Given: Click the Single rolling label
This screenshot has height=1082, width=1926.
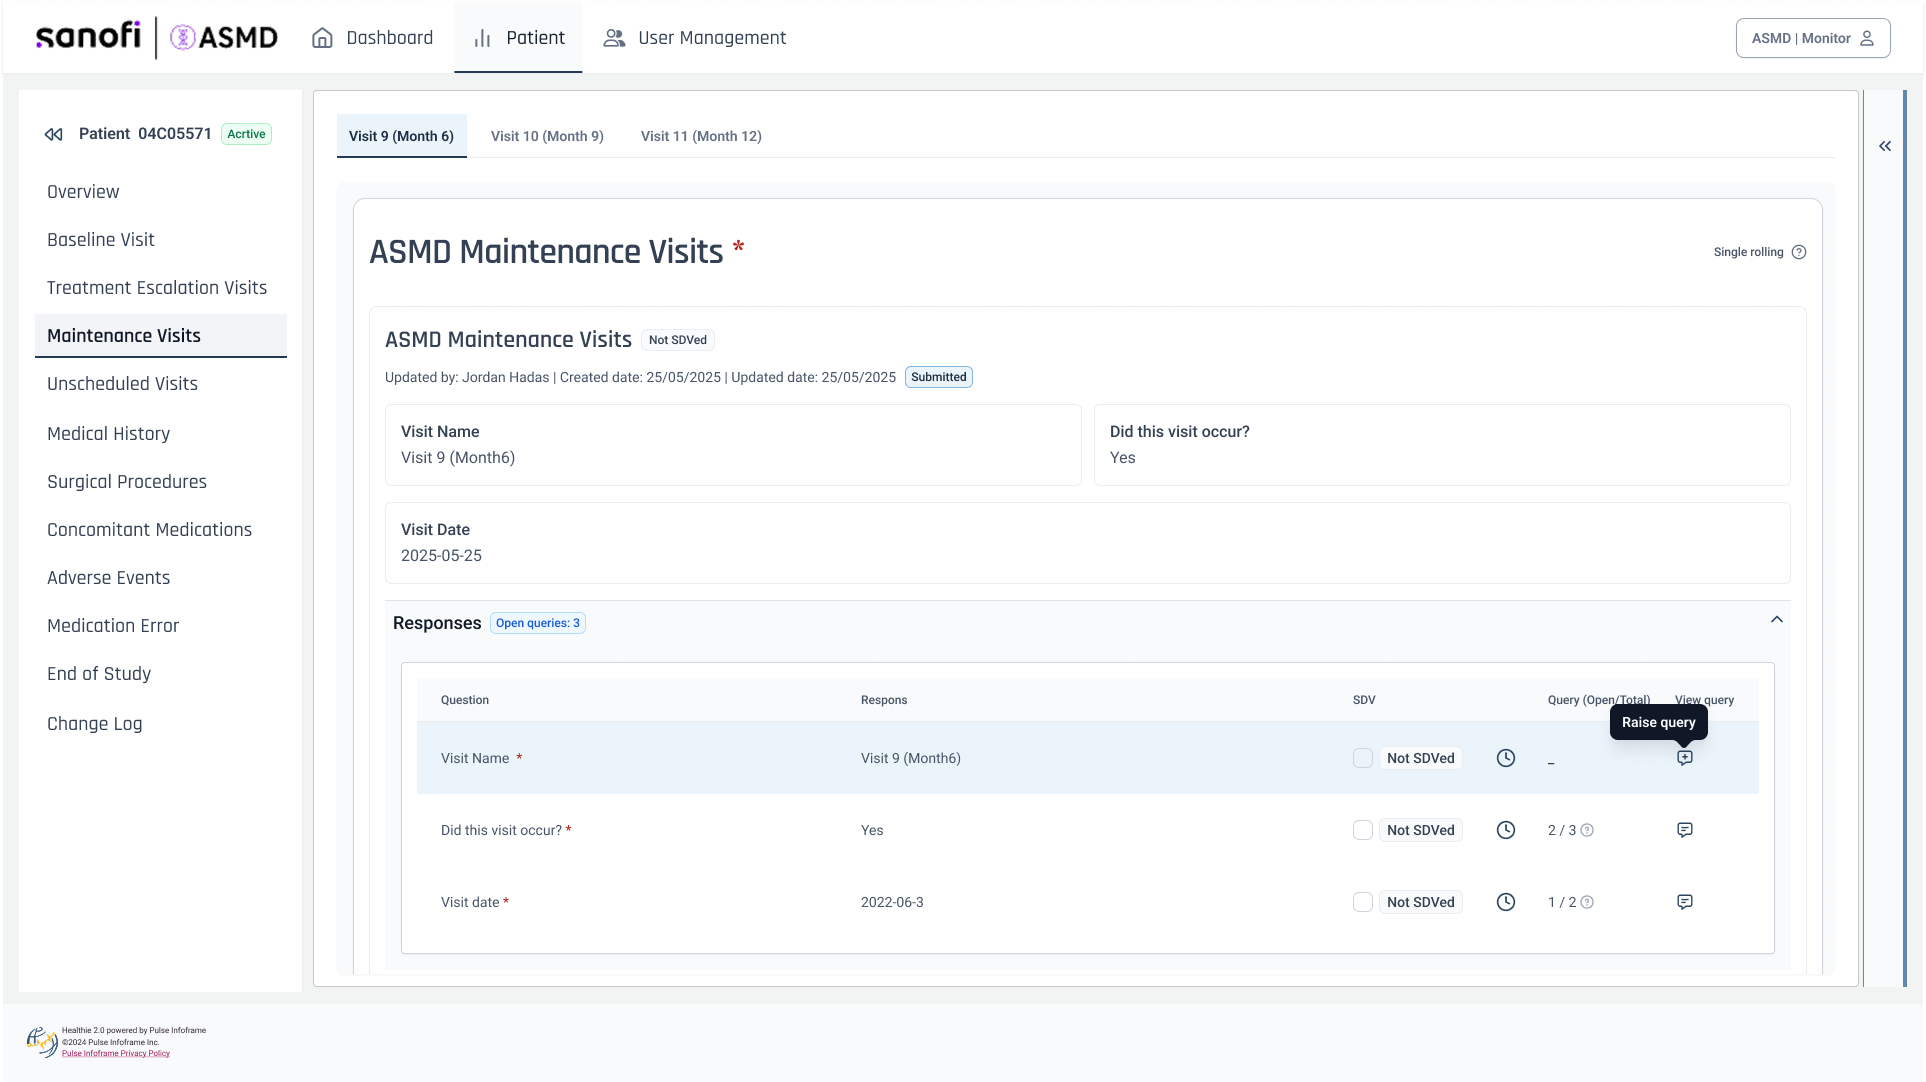Looking at the screenshot, I should point(1748,252).
